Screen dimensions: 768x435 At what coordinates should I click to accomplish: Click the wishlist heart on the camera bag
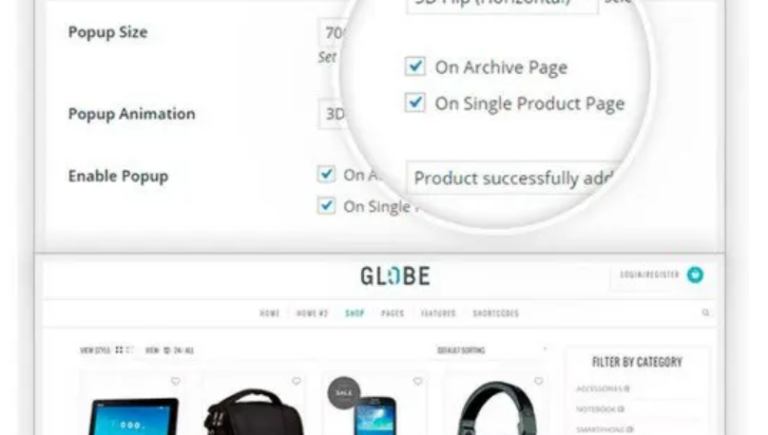click(x=296, y=381)
